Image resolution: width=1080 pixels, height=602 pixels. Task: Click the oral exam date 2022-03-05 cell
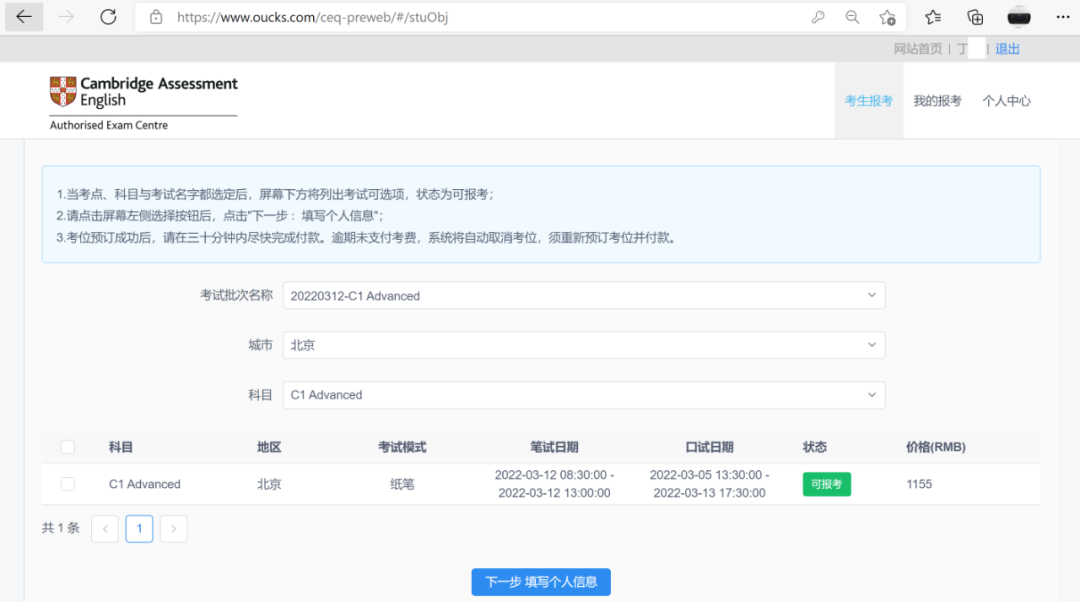tap(709, 484)
